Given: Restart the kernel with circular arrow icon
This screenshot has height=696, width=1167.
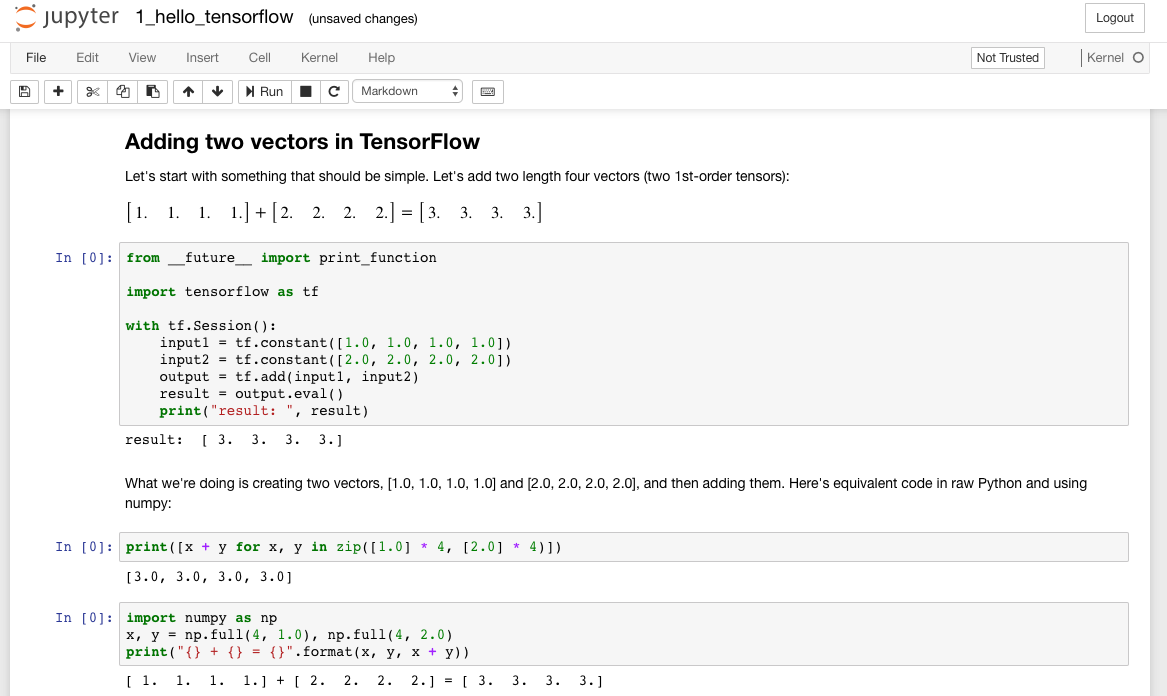Looking at the screenshot, I should pyautogui.click(x=334, y=92).
